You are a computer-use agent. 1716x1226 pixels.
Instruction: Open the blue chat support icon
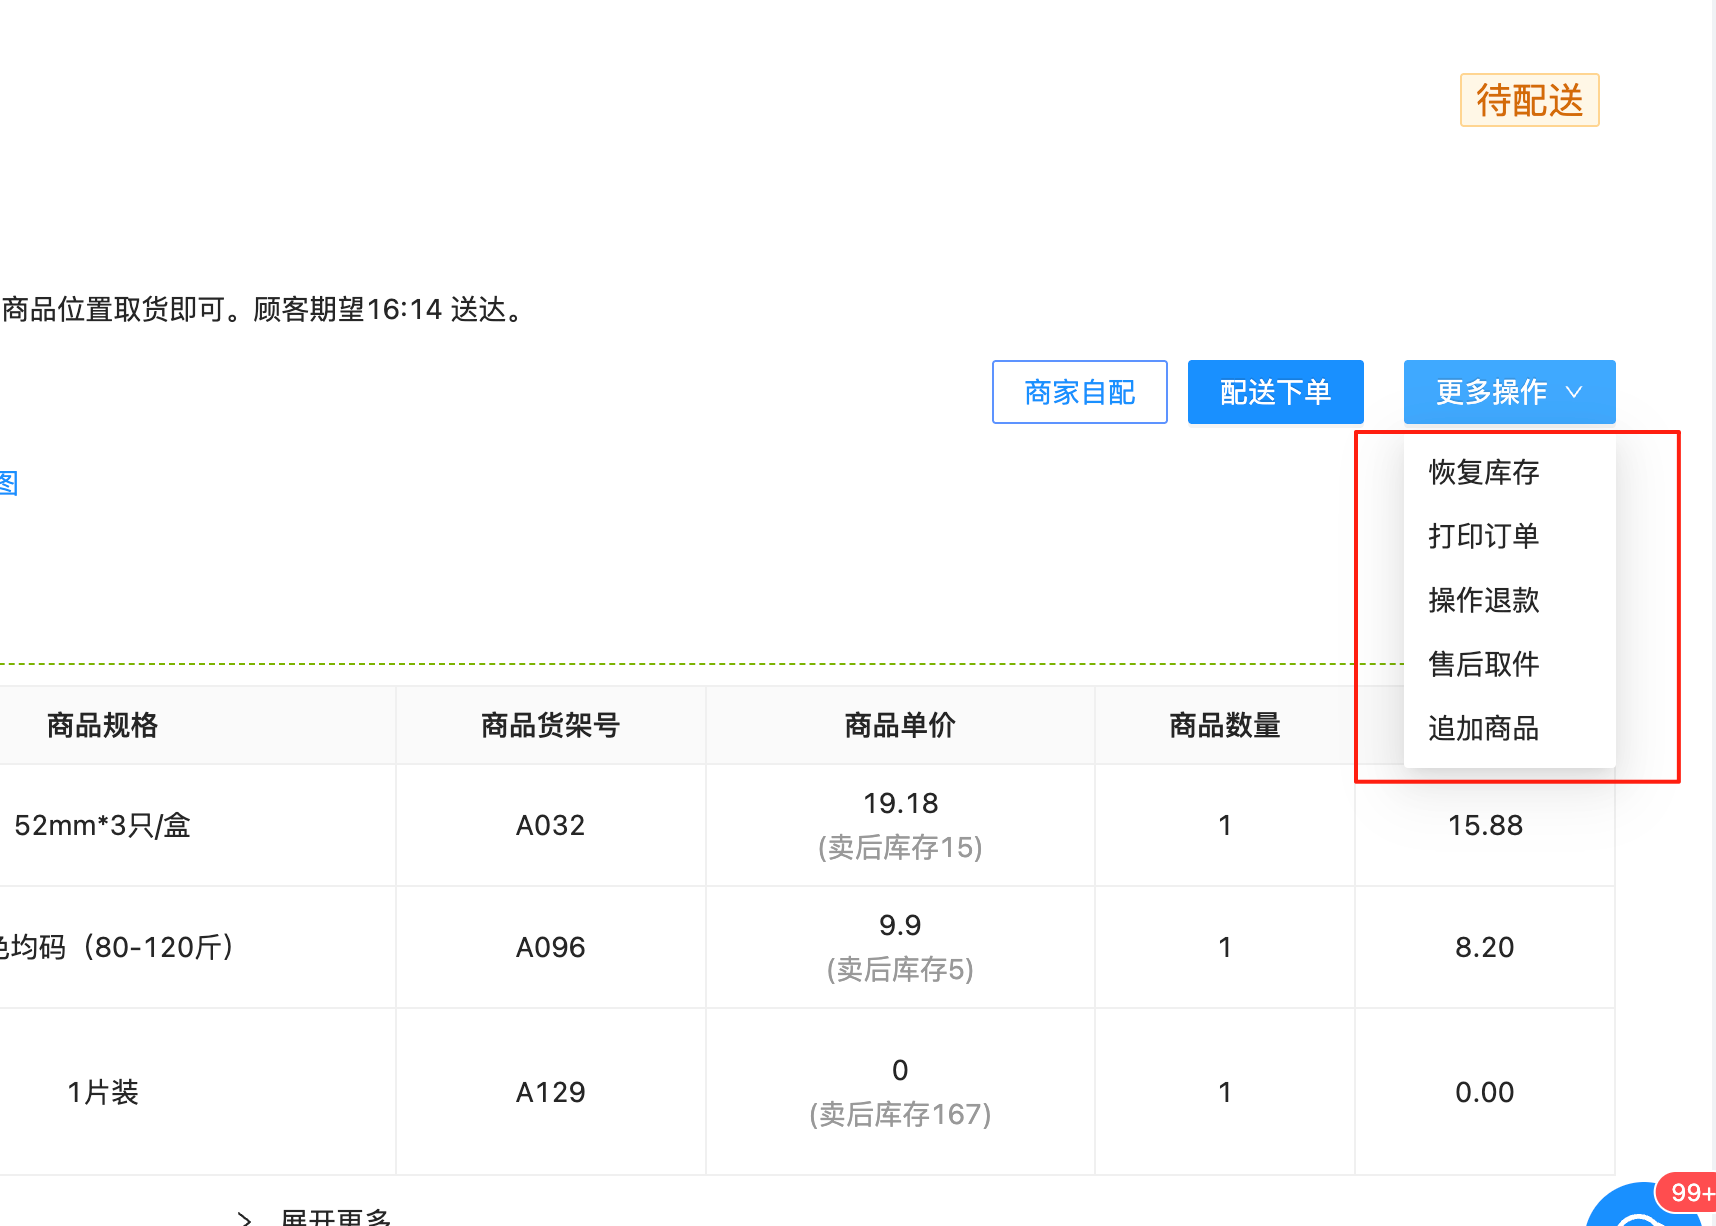1640,1212
